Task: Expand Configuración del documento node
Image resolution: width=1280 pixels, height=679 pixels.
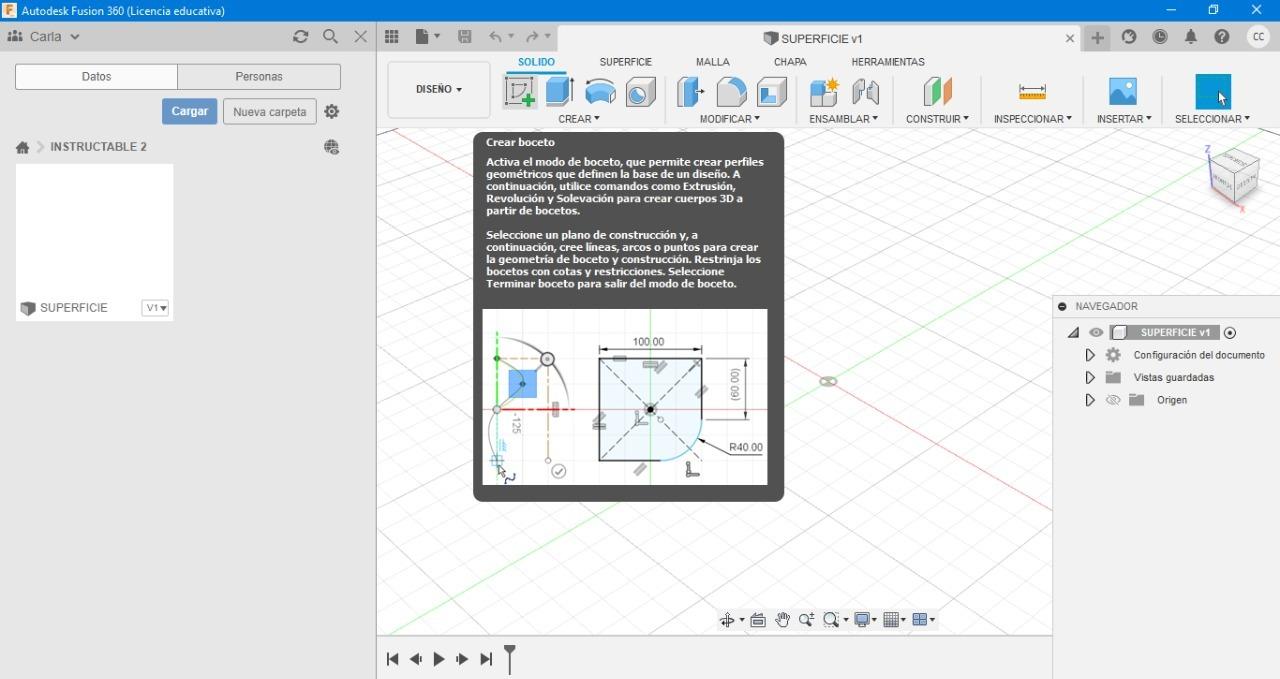Action: coord(1090,355)
